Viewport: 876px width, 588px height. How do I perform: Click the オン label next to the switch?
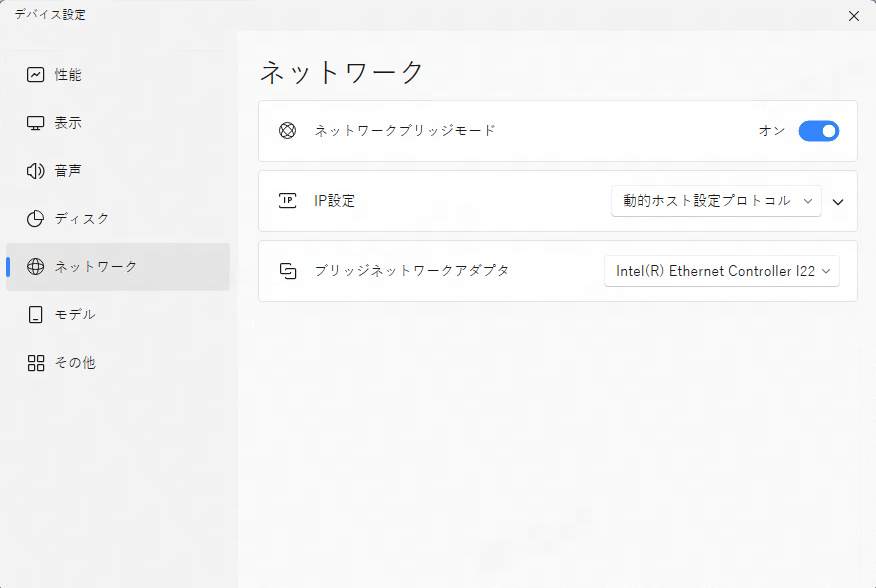[x=771, y=131]
